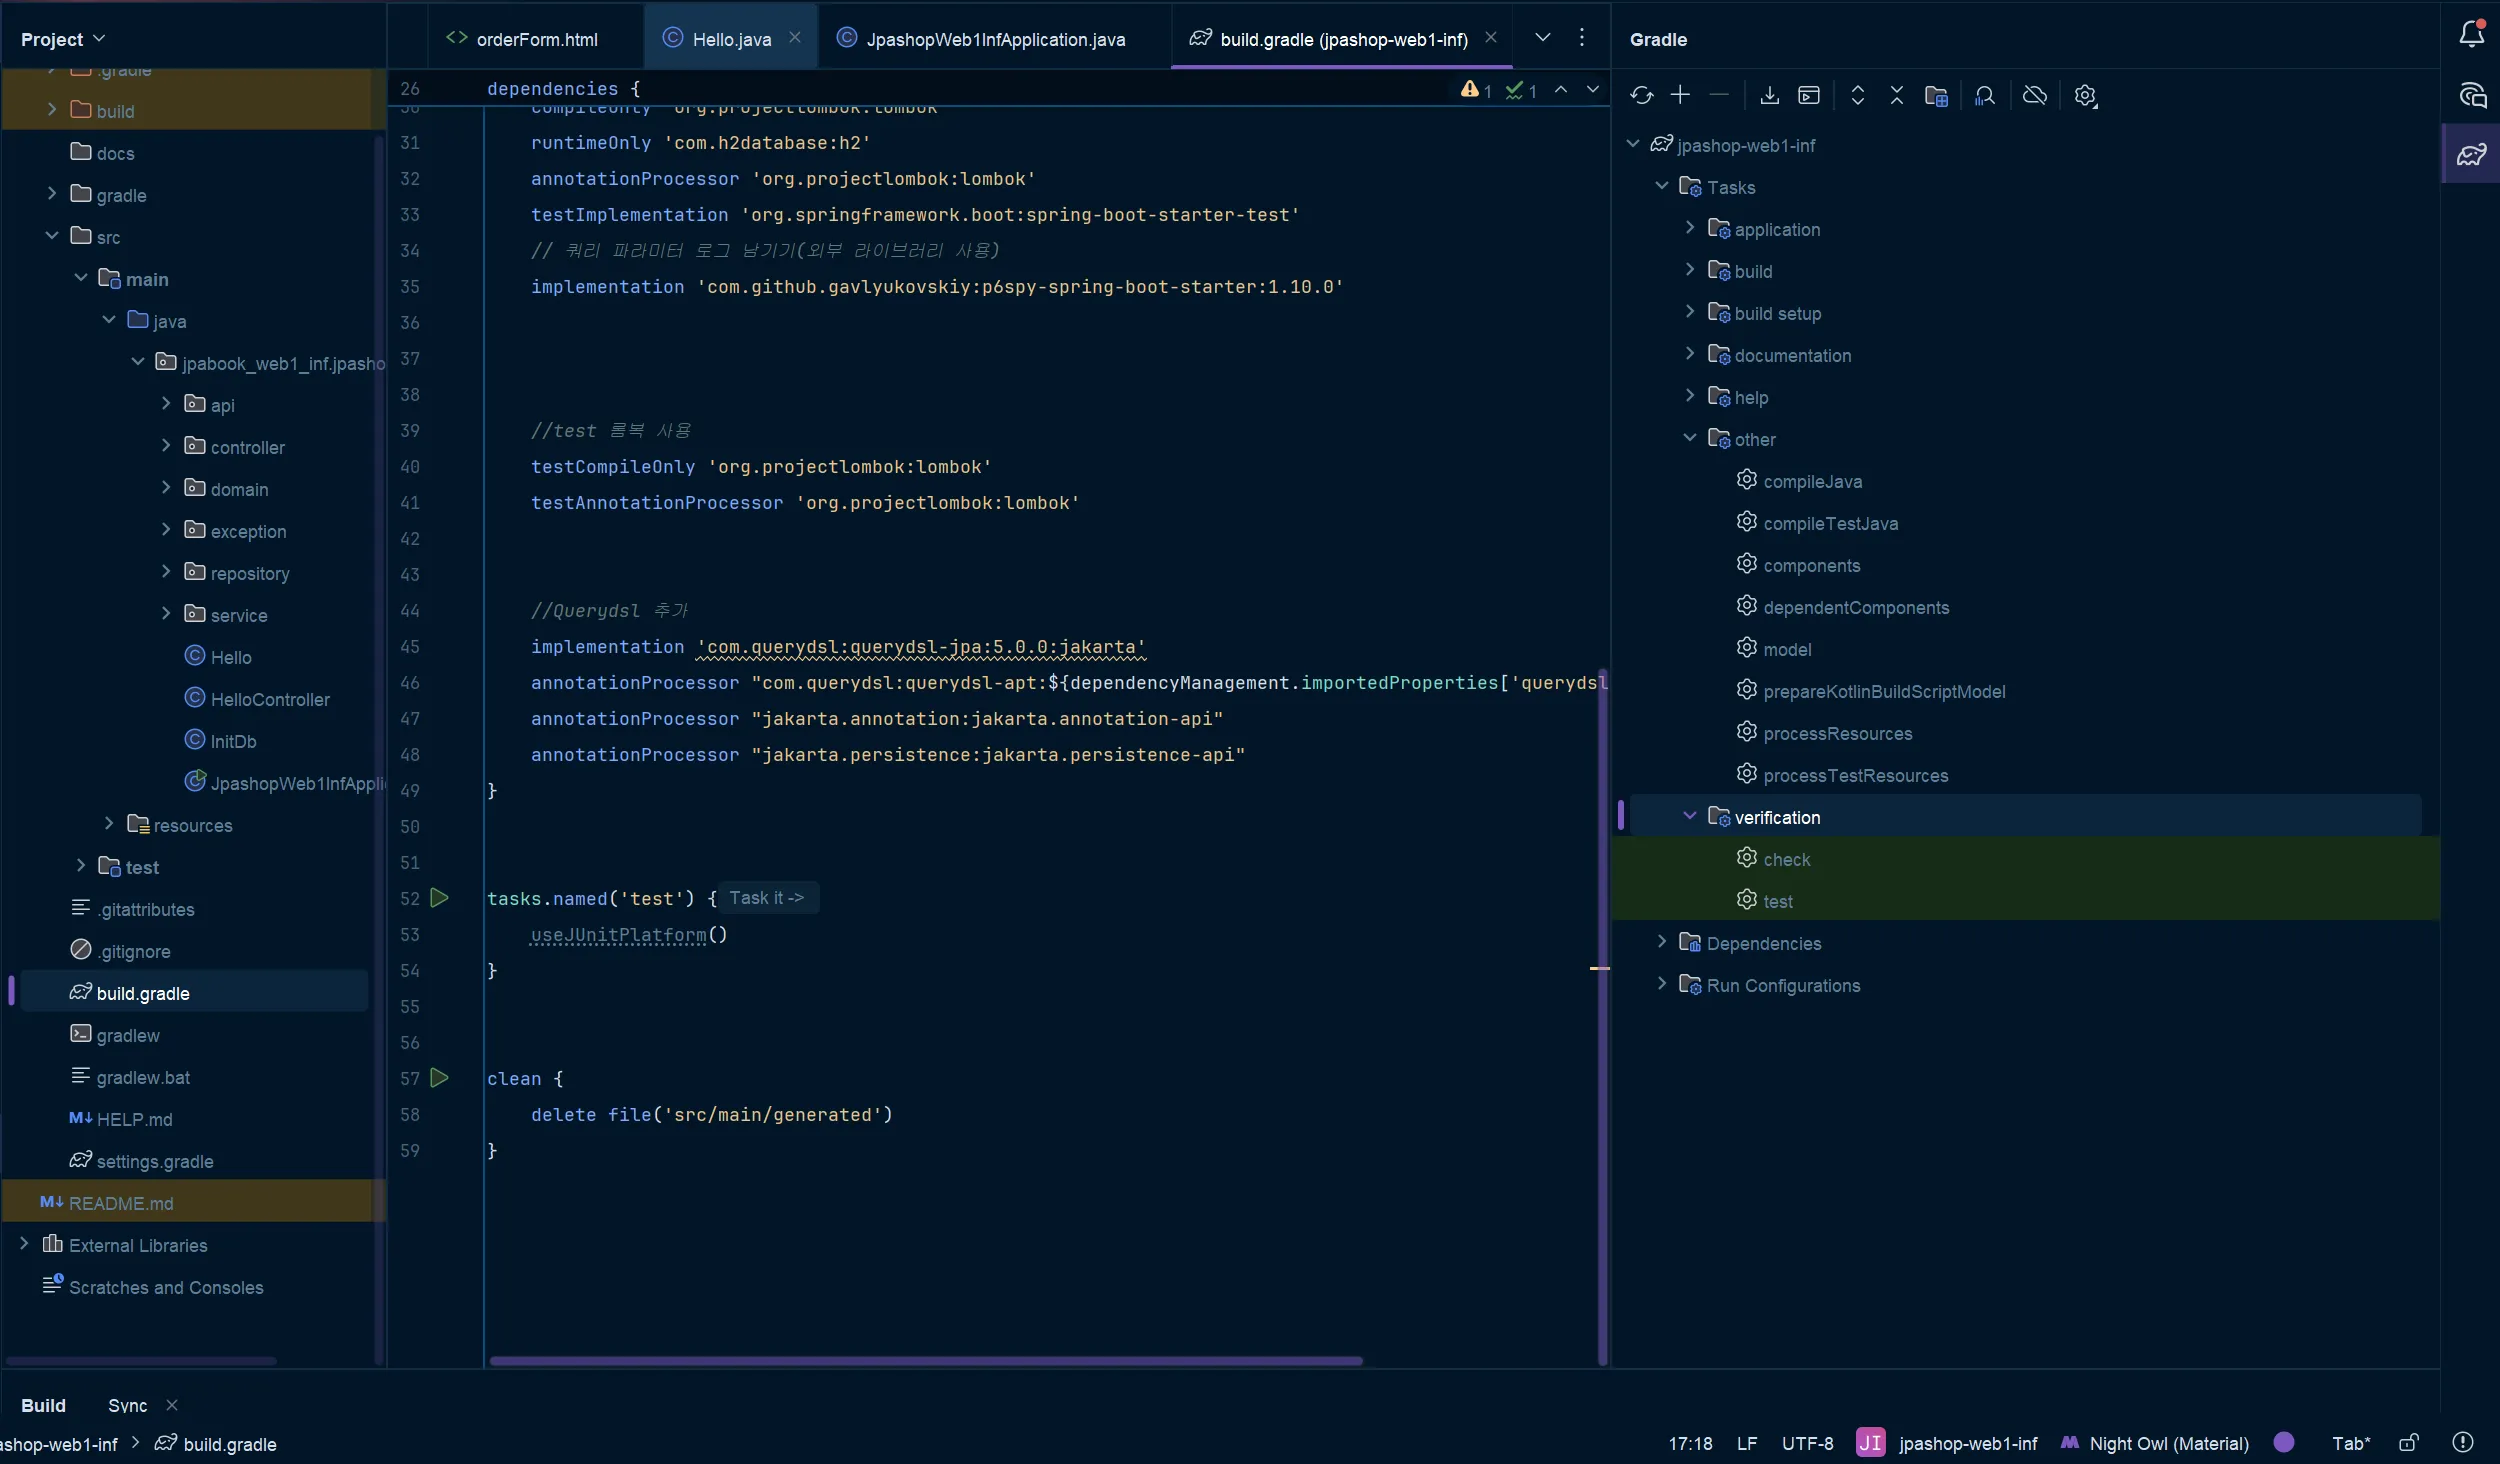2500x1464 pixels.
Task: Open notifications via bell icon
Action: [x=2471, y=32]
